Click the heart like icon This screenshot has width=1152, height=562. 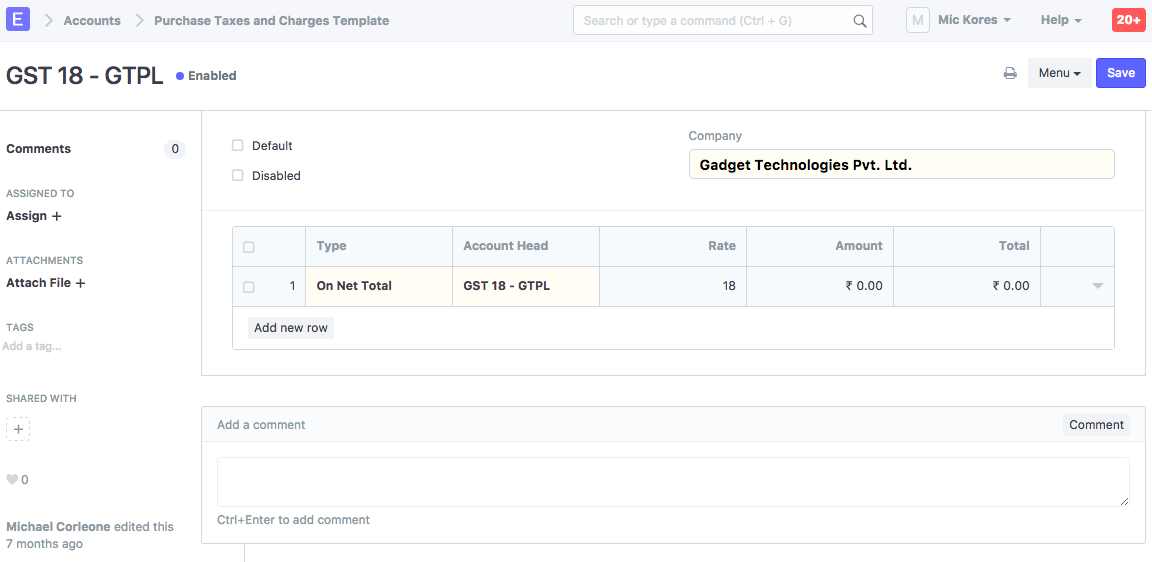[x=12, y=480]
